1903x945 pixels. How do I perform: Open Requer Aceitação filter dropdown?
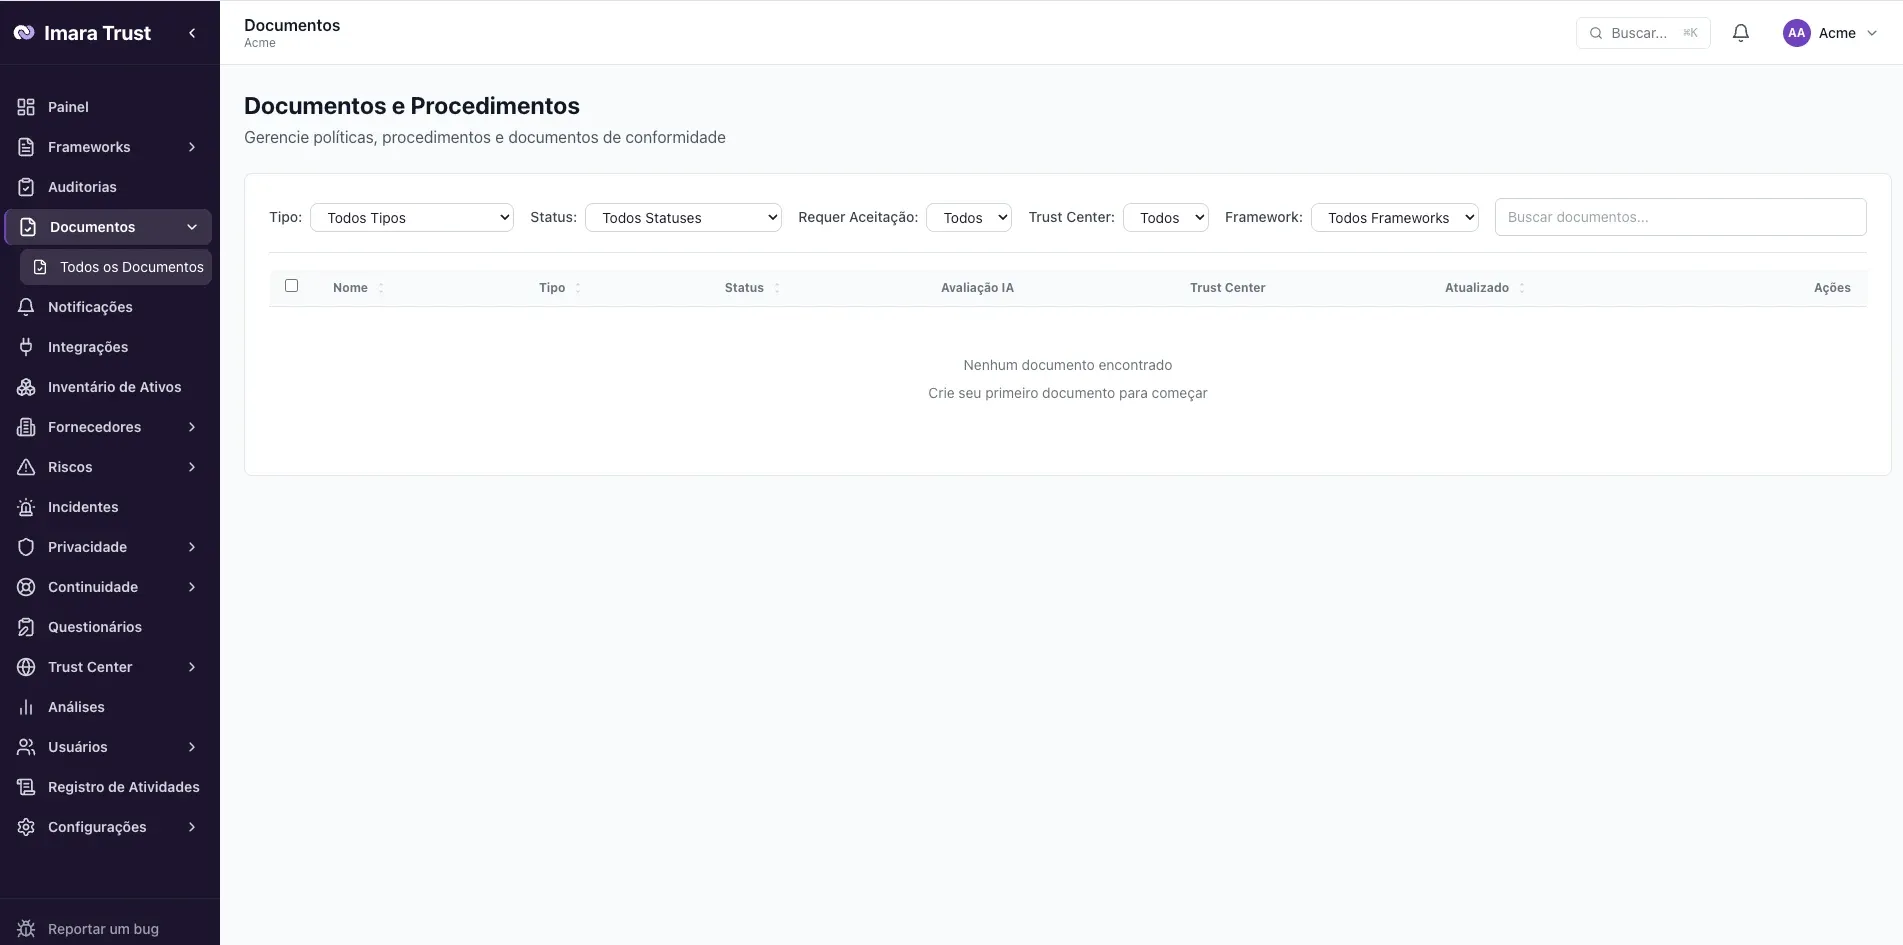[x=969, y=217]
